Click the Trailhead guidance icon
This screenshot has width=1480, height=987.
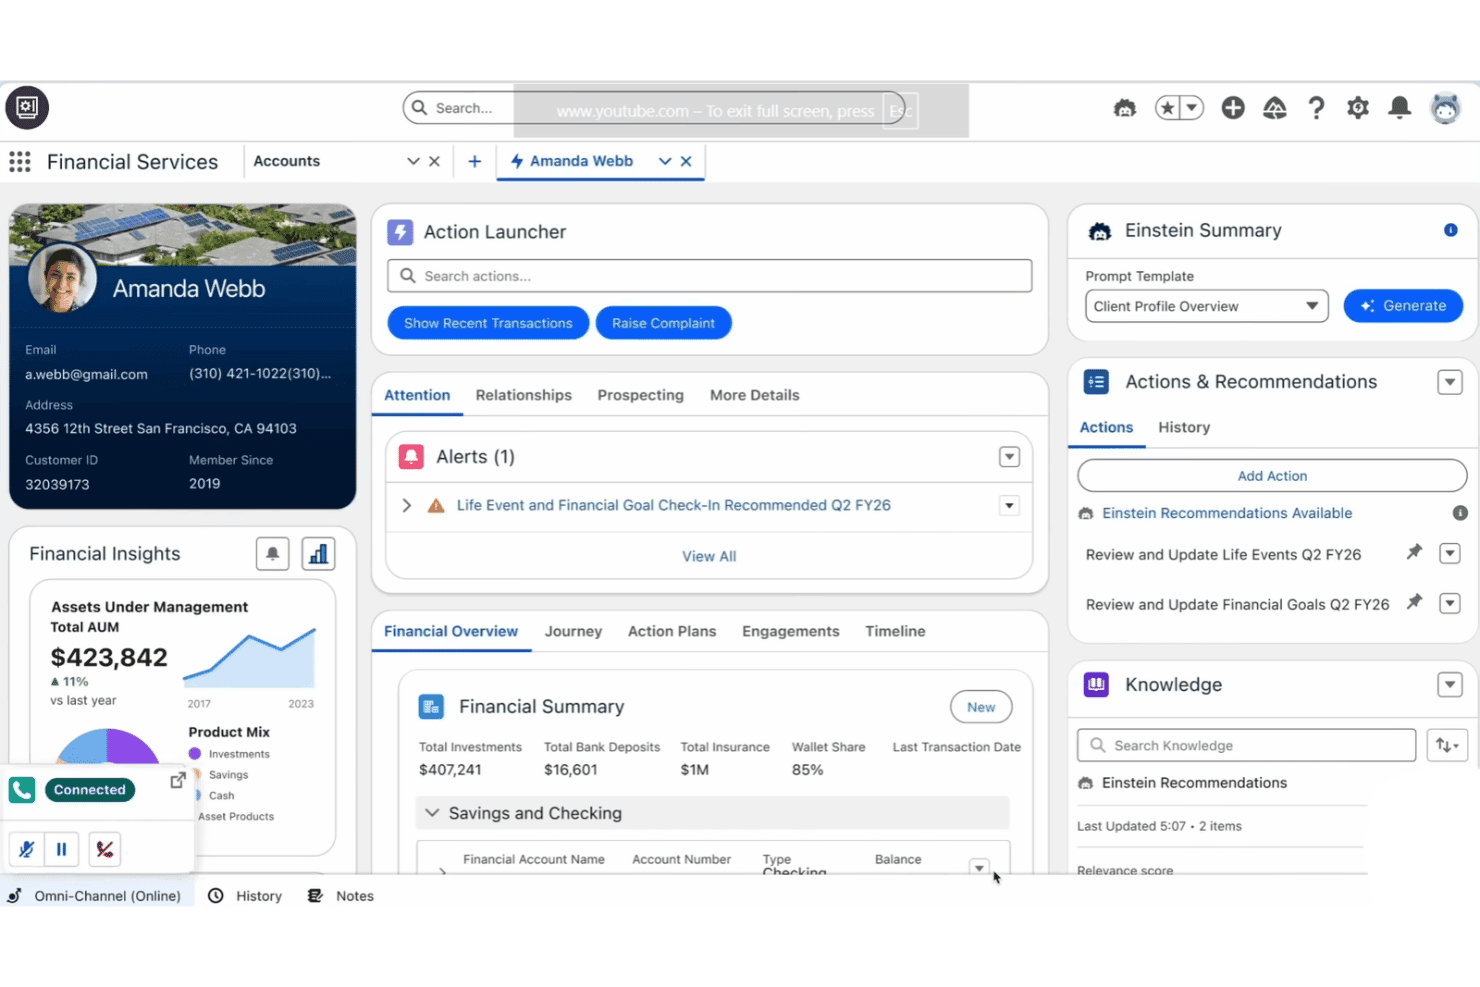tap(1275, 108)
